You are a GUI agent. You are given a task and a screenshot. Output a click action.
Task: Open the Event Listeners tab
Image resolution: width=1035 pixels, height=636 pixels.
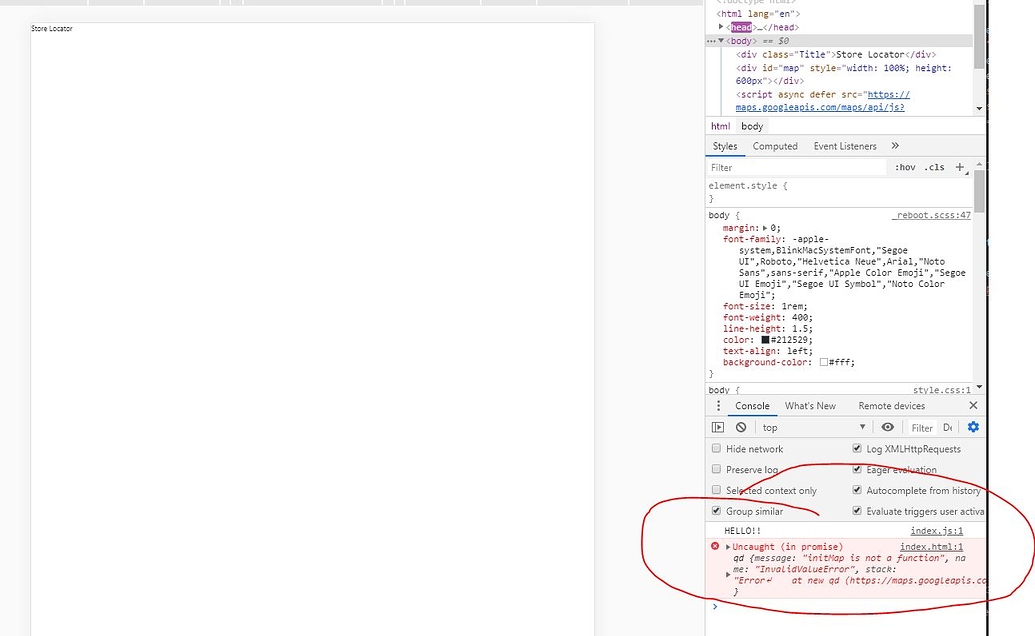pyautogui.click(x=845, y=146)
